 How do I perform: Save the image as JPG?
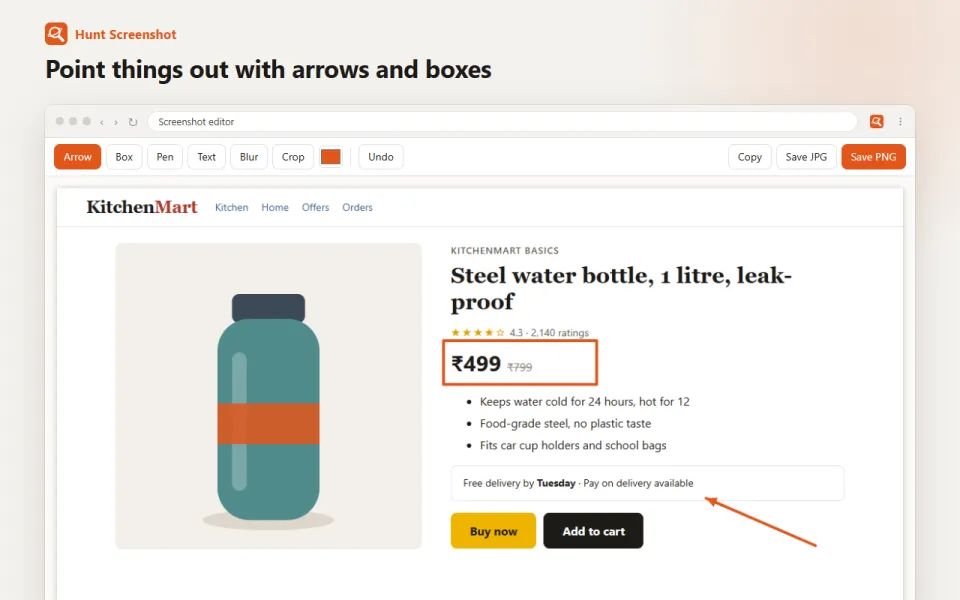coord(806,157)
